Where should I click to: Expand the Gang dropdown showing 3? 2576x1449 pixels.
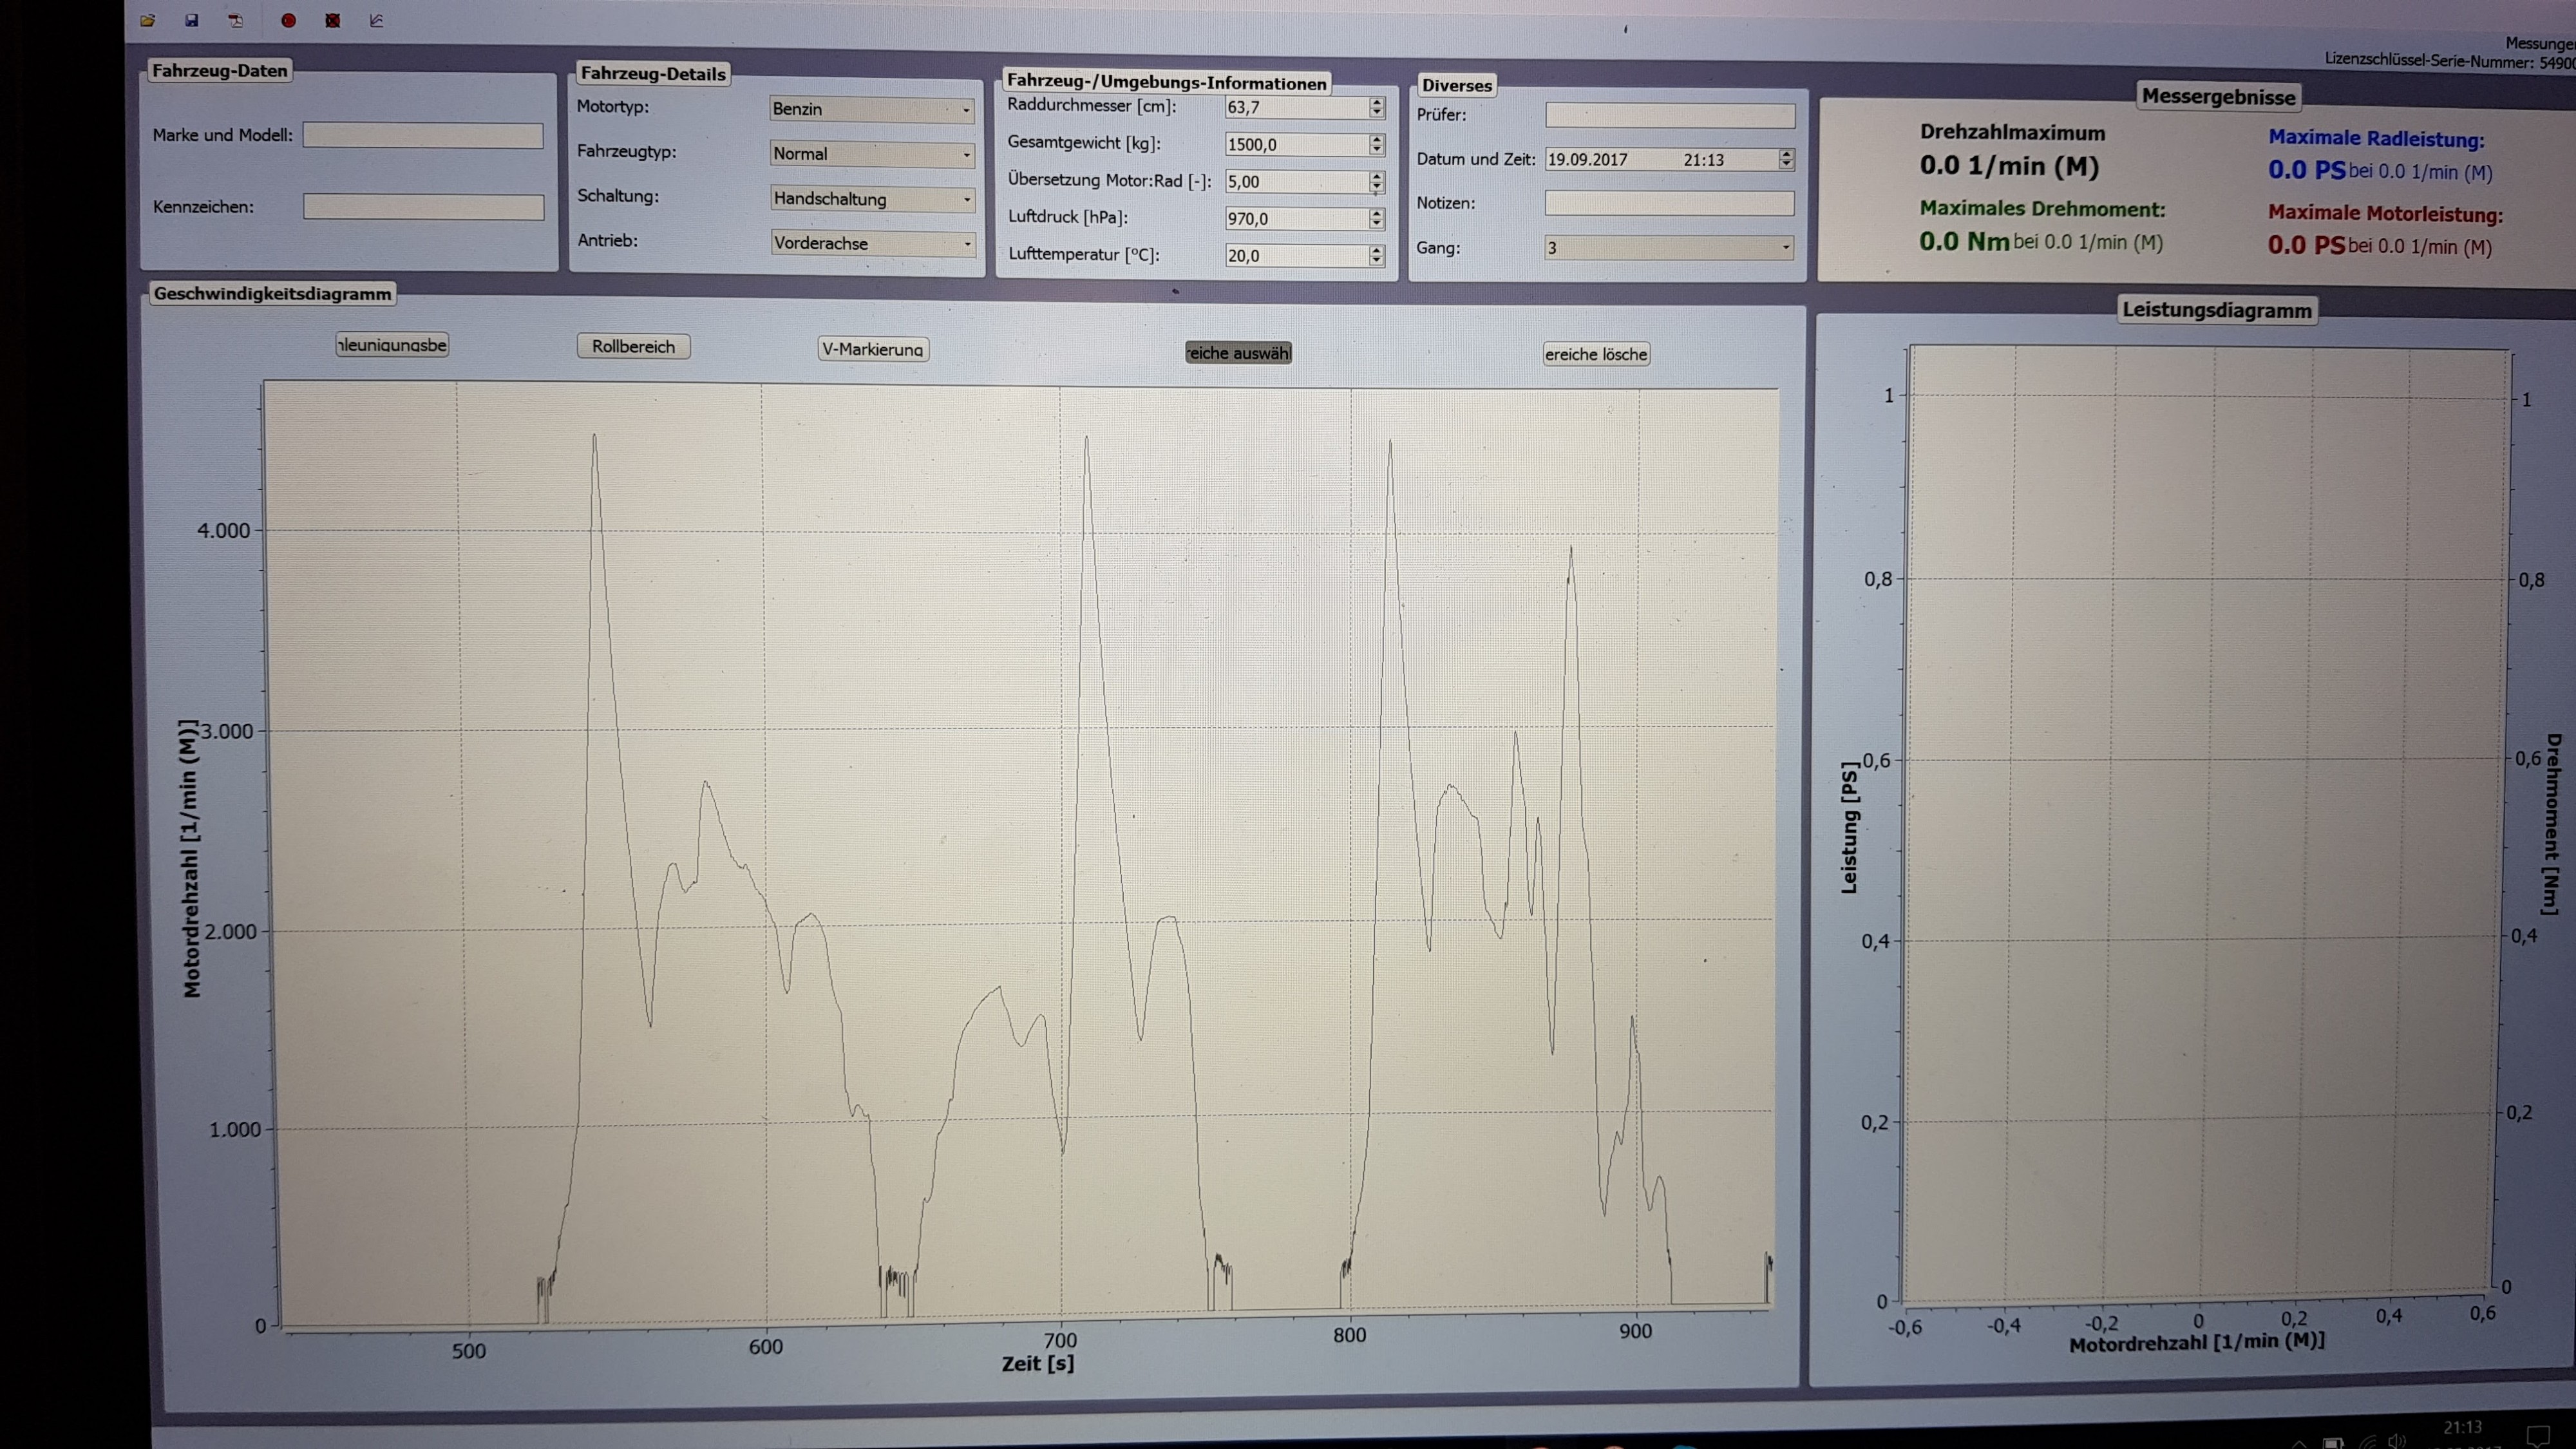pos(1668,248)
